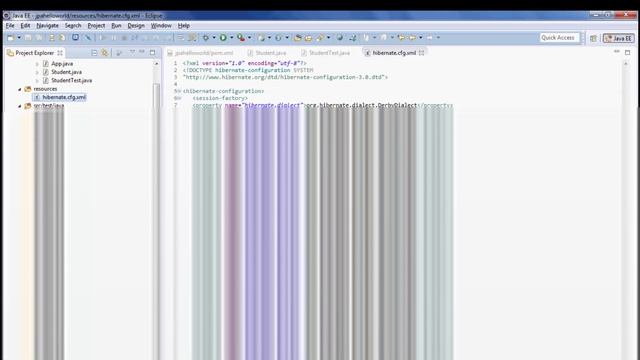
Task: Select the resources folder
Action: pyautogui.click(x=45, y=89)
